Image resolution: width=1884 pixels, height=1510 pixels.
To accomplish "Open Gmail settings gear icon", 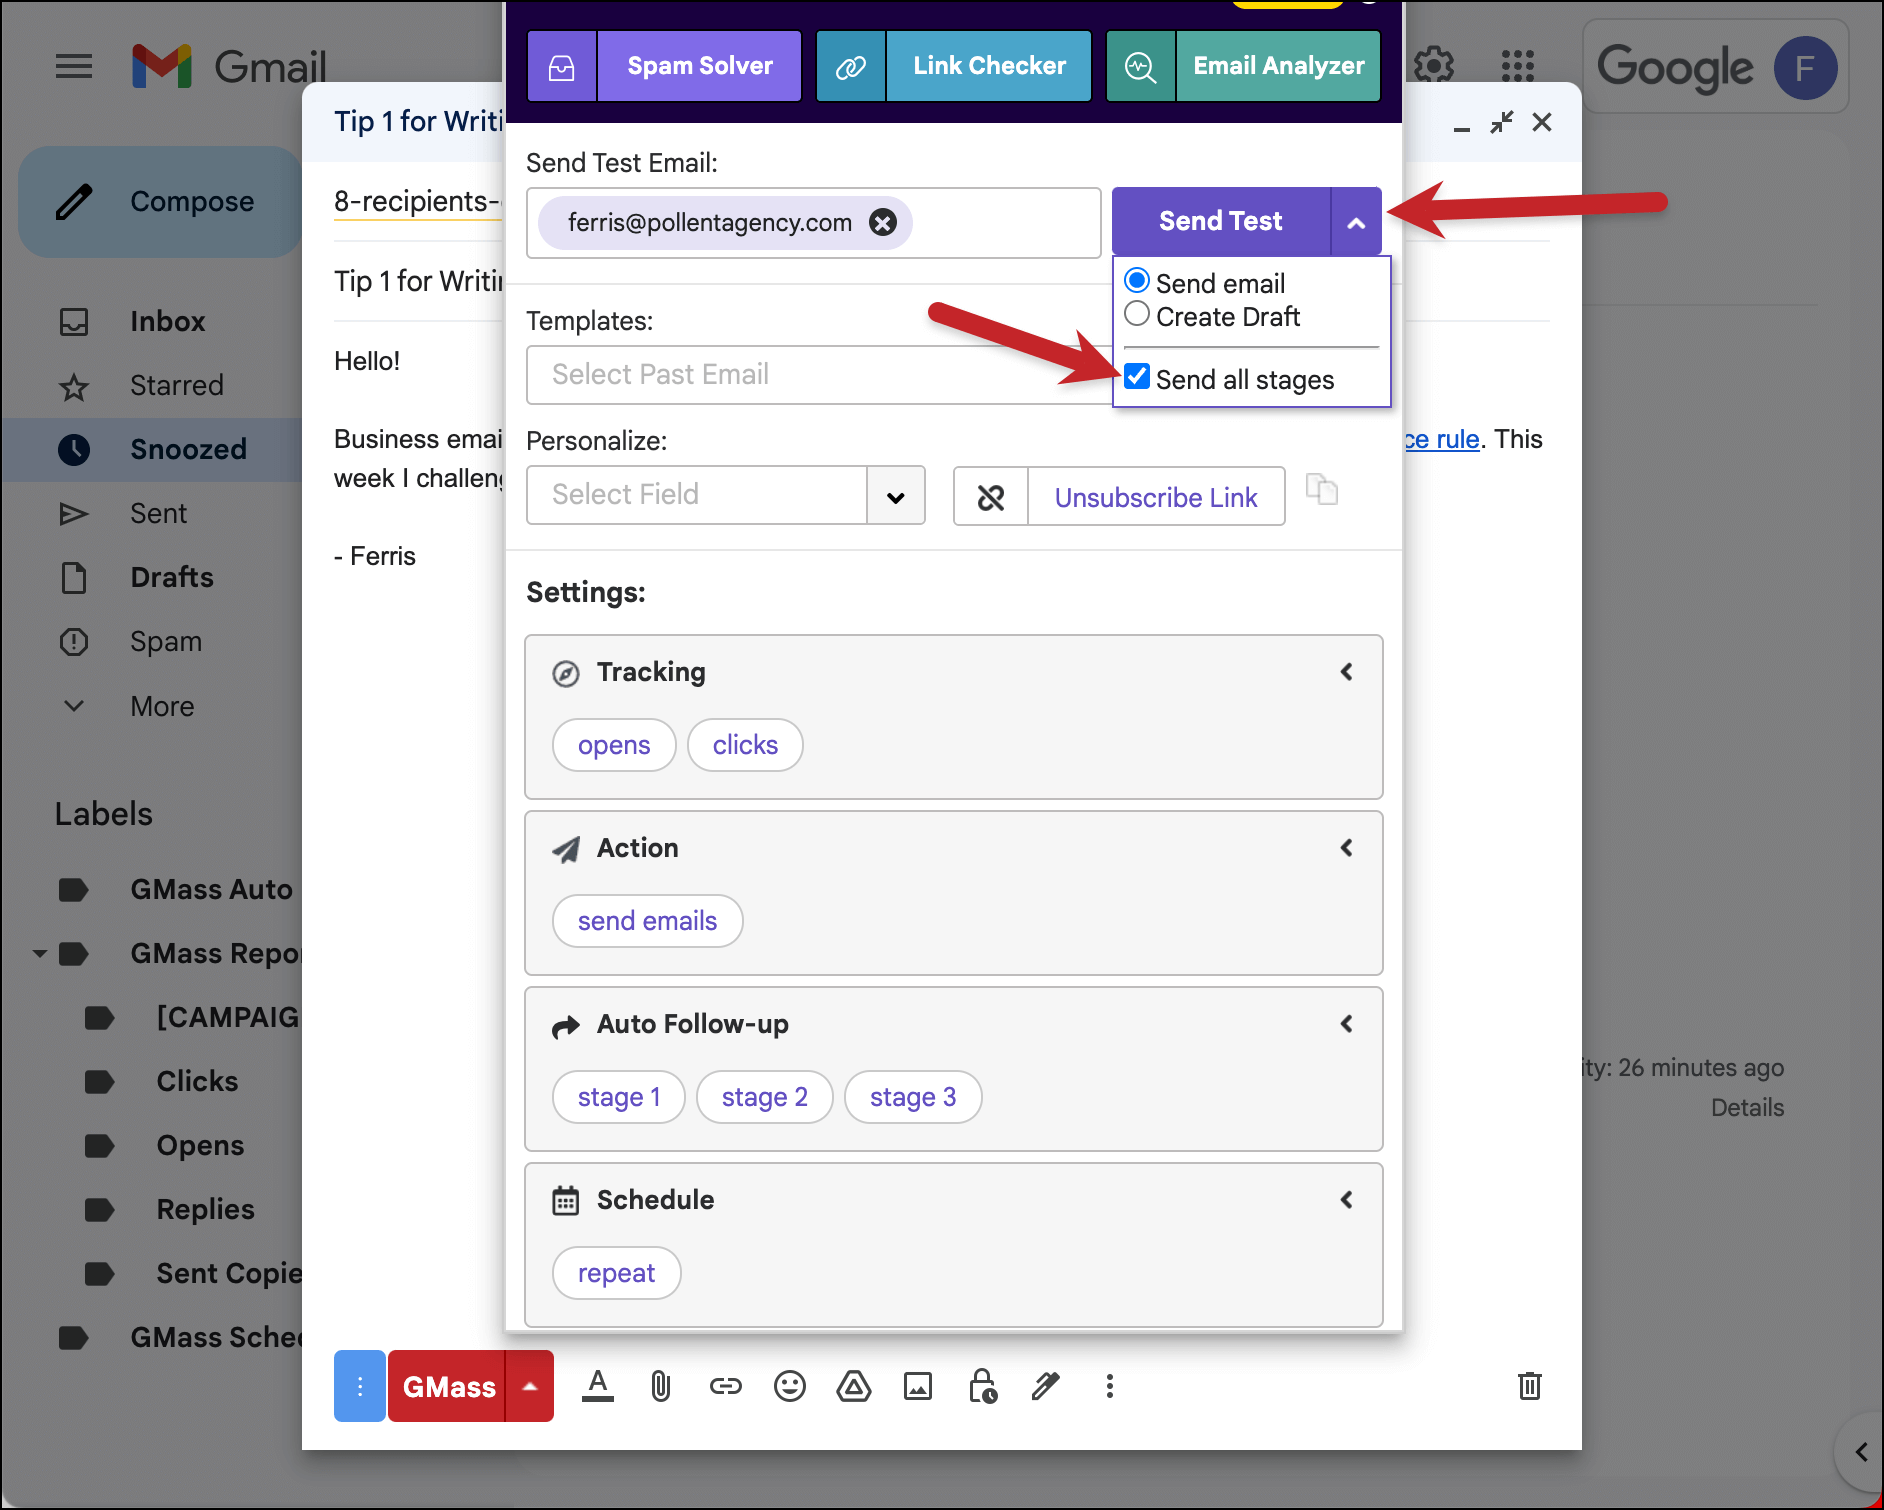I will pos(1434,66).
